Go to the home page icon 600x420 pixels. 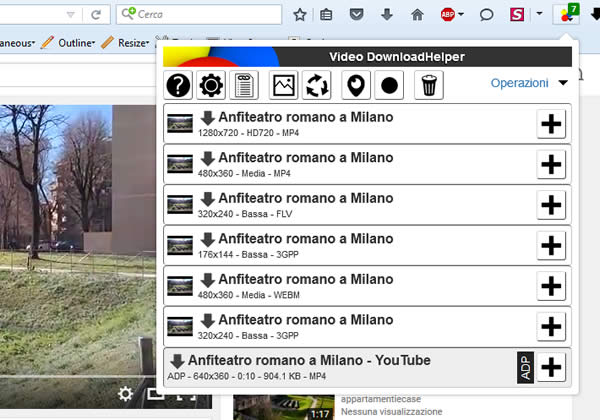[417, 15]
